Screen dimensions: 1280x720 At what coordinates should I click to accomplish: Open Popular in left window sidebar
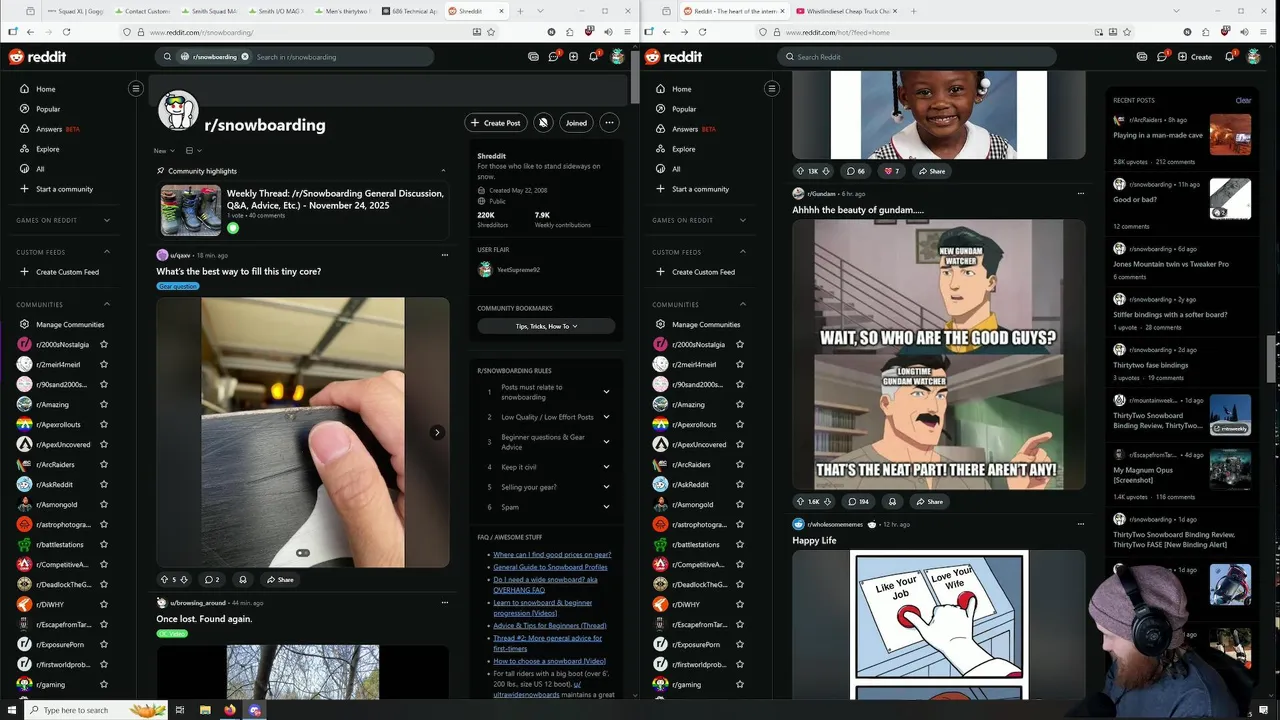(48, 109)
